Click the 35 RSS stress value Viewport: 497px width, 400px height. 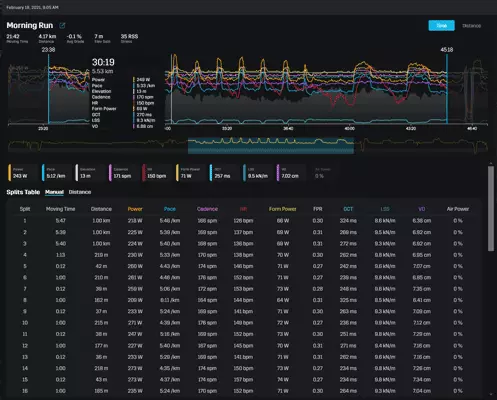(129, 36)
